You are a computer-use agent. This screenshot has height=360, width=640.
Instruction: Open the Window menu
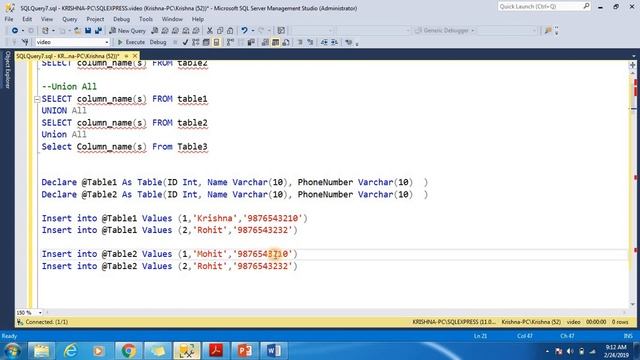[172, 19]
